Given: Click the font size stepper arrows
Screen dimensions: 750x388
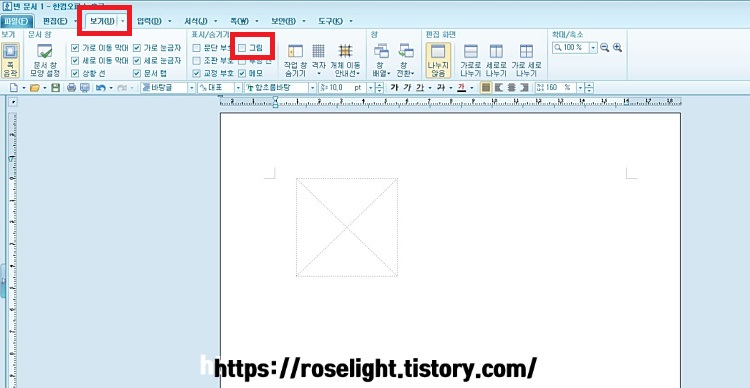Looking at the screenshot, I should [x=380, y=88].
